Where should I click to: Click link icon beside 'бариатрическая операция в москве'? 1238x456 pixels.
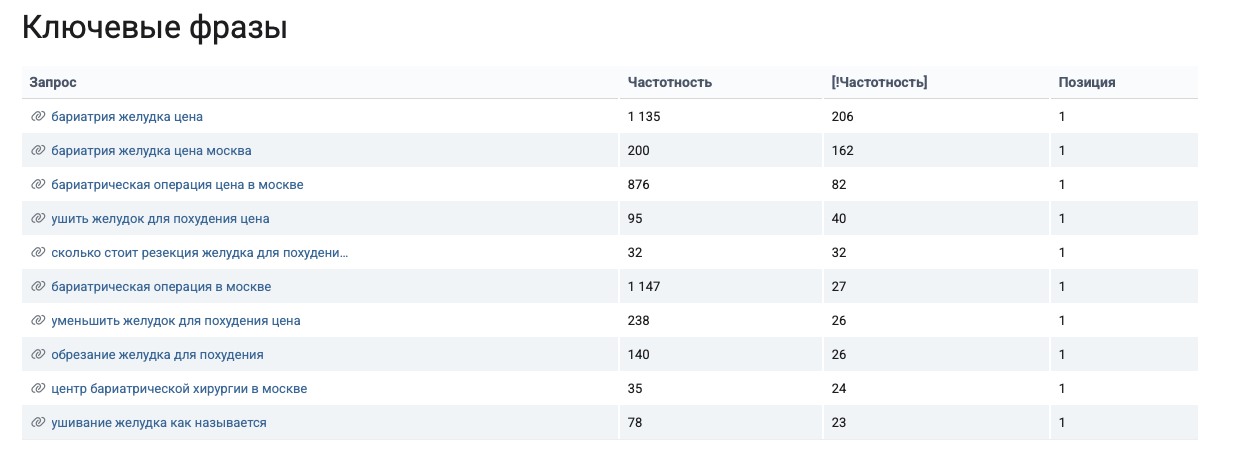click(x=38, y=287)
